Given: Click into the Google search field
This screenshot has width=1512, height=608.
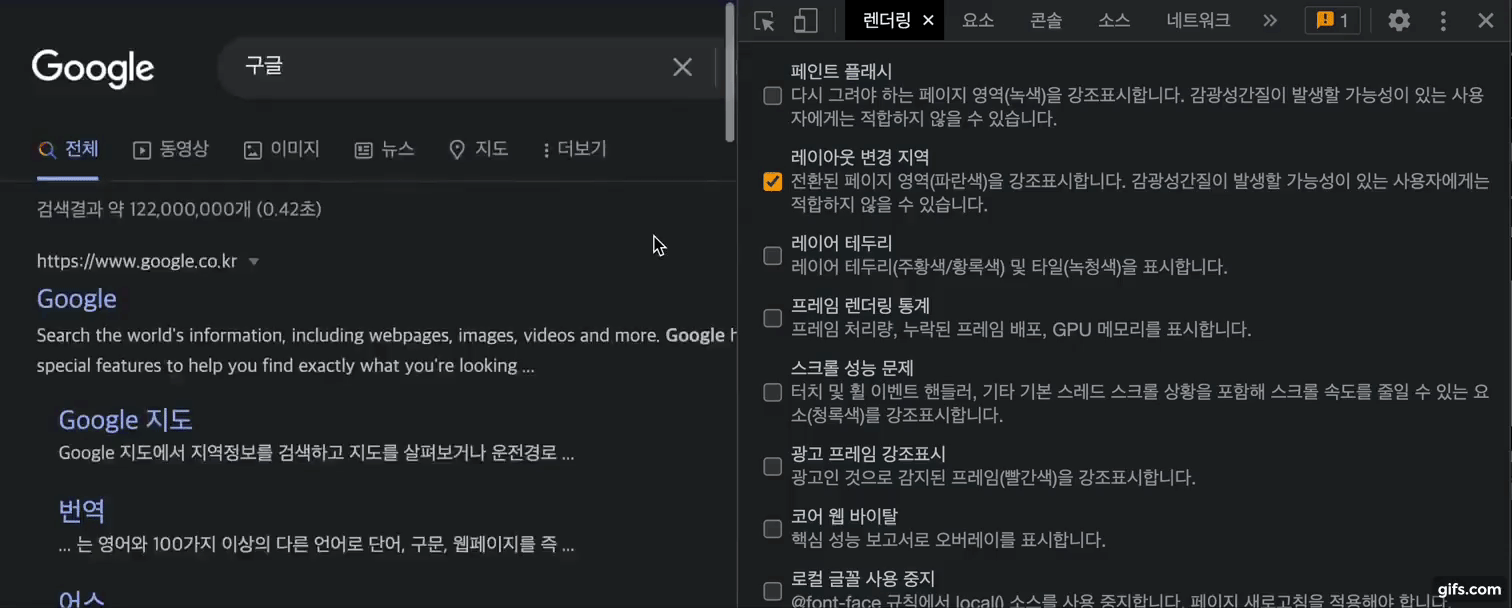Looking at the screenshot, I should click(x=450, y=67).
